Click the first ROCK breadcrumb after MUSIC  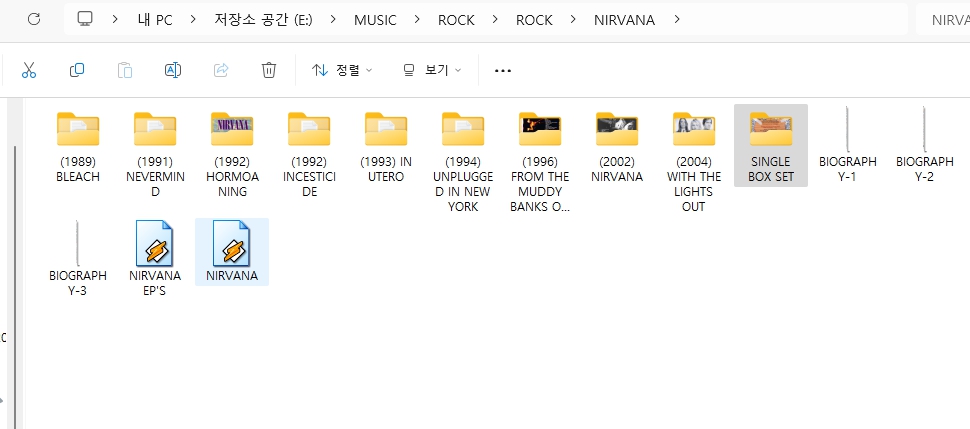pos(456,20)
